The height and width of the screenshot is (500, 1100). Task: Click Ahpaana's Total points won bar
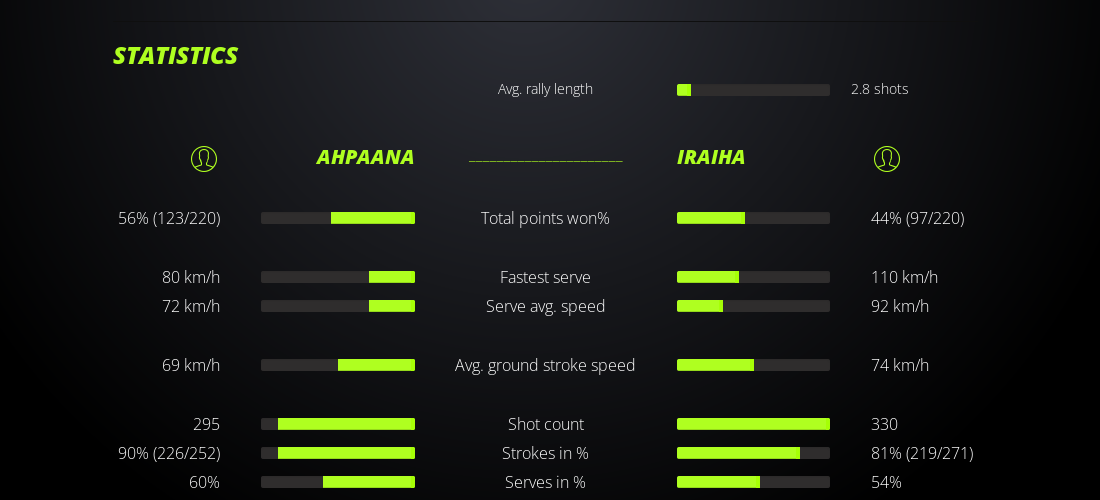[x=338, y=218]
